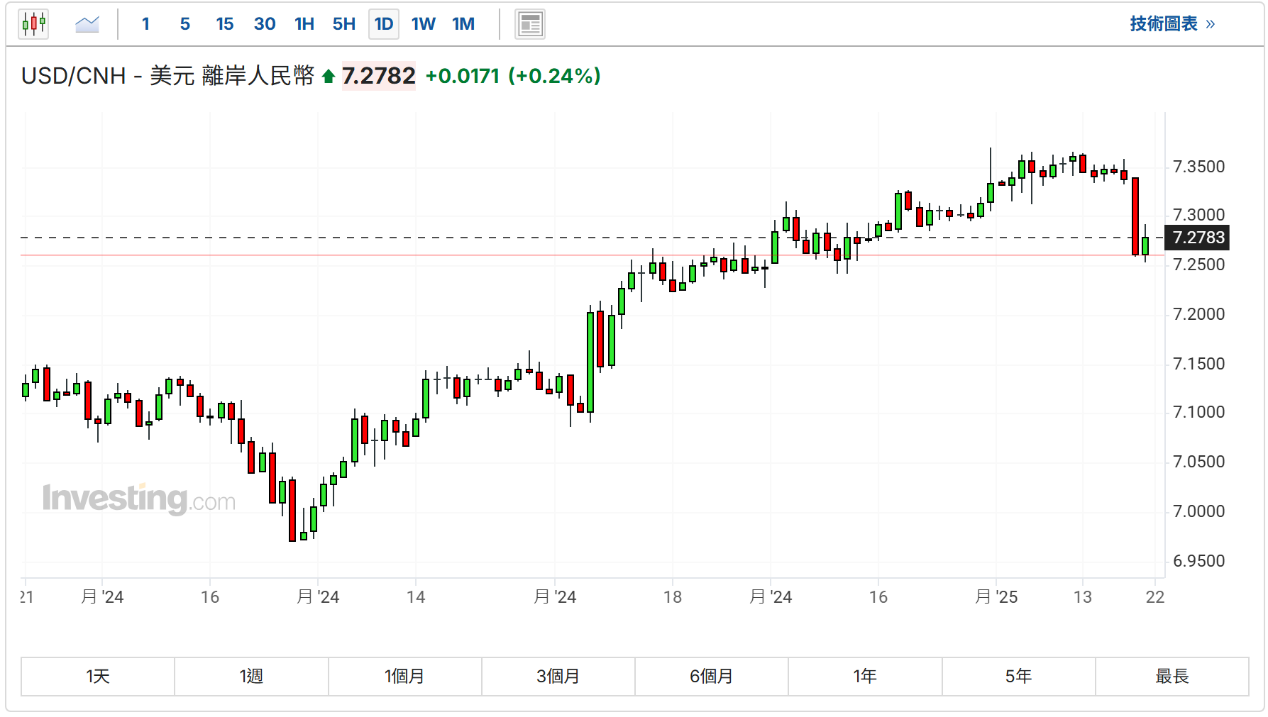Click the green up arrow price indicator
Screen dimensions: 1268x717
[x=328, y=77]
